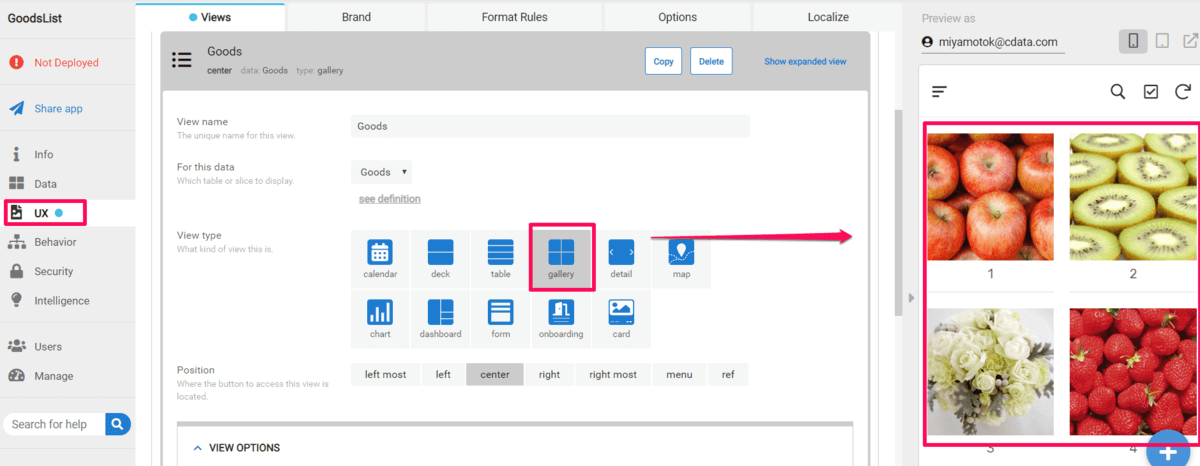This screenshot has height=466, width=1200.
Task: Click the help search magnifier button
Action: 118,424
